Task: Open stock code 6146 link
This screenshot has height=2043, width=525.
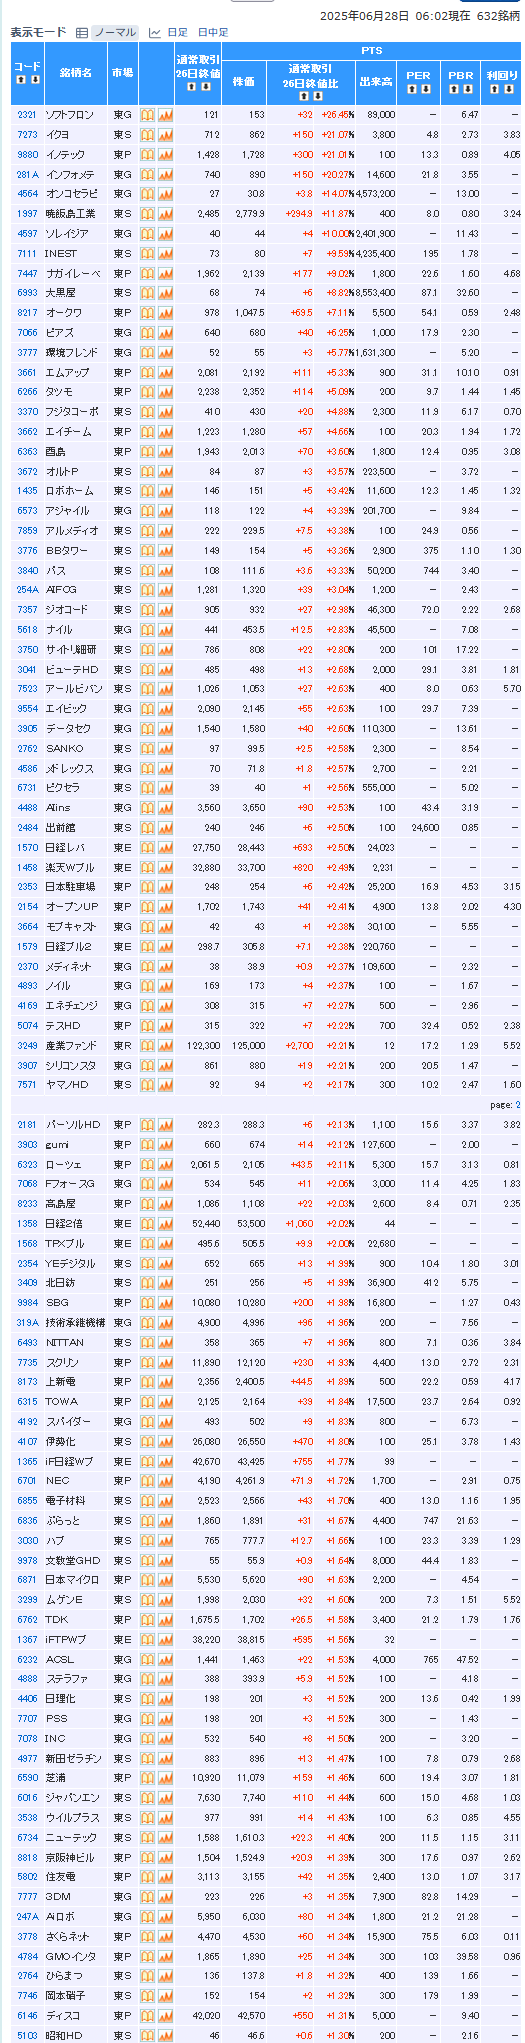Action: [27, 2015]
